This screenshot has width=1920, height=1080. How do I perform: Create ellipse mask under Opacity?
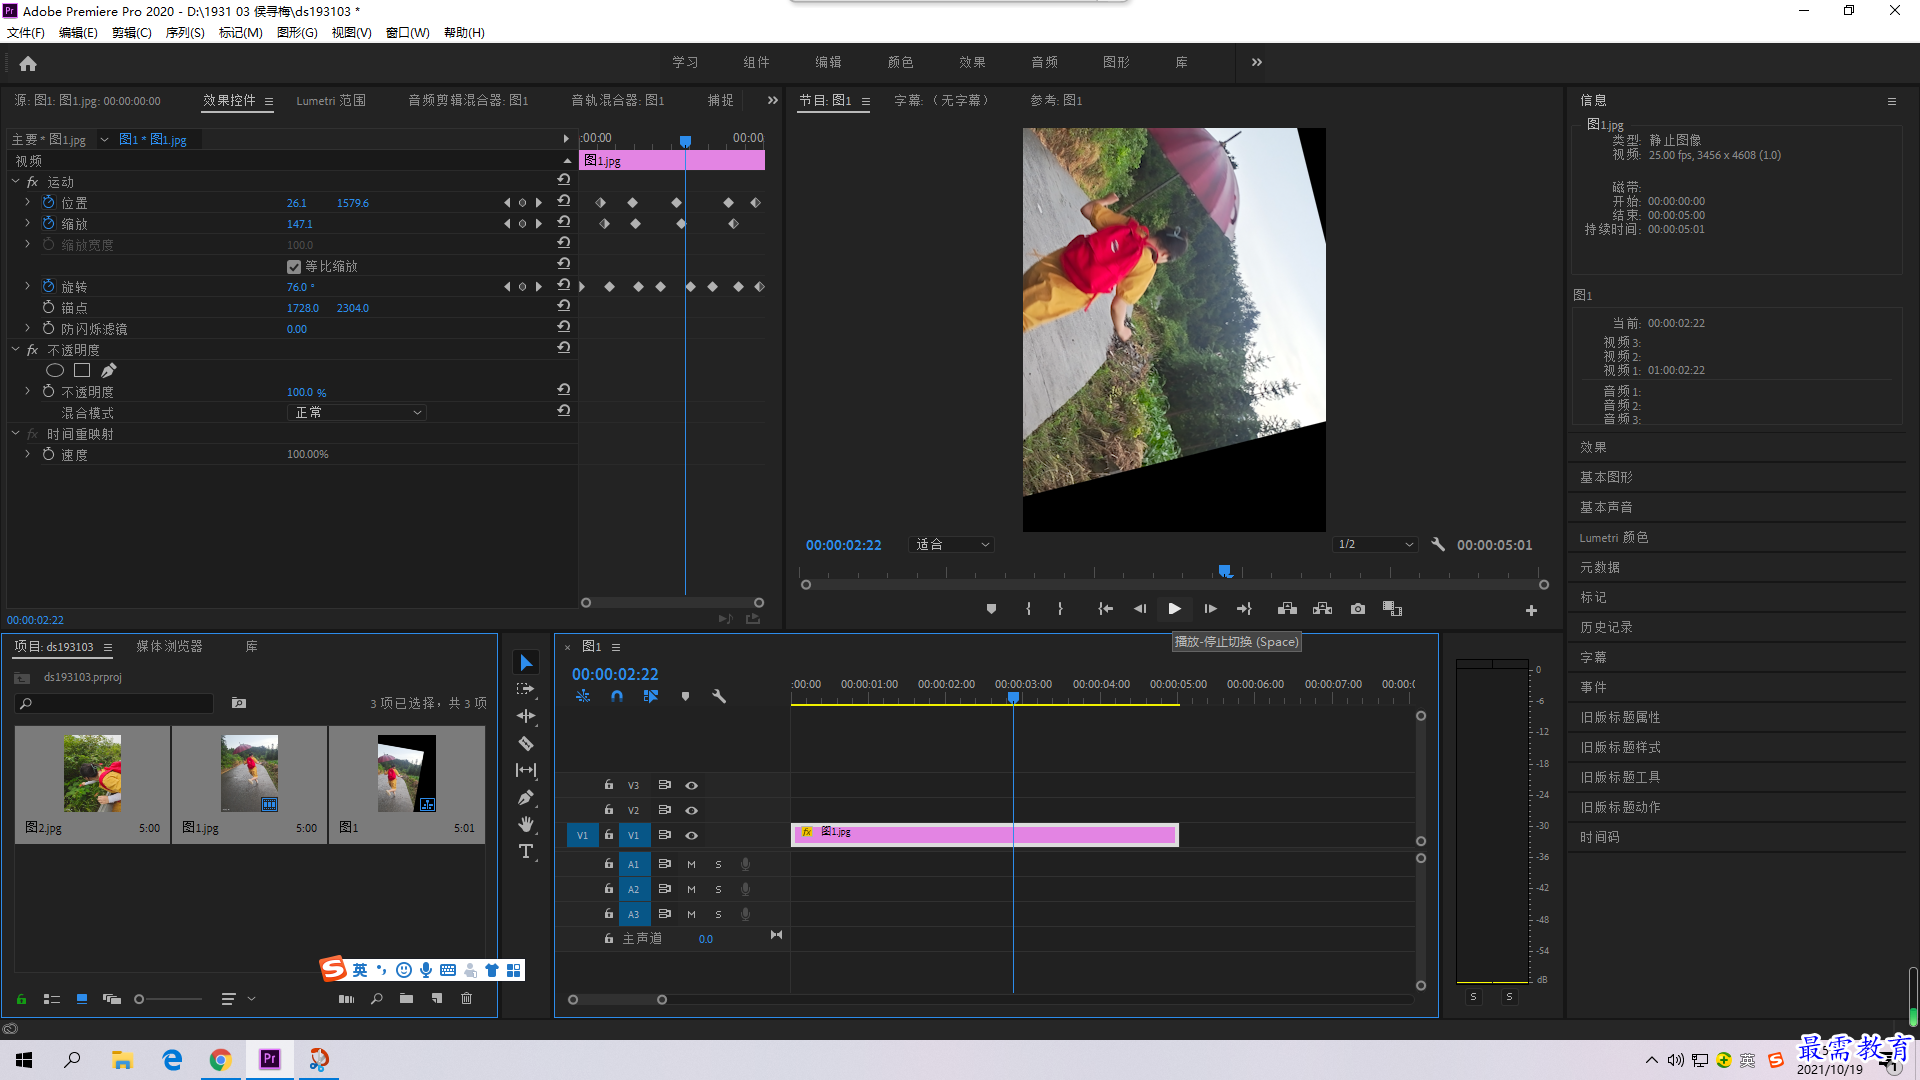tap(55, 370)
